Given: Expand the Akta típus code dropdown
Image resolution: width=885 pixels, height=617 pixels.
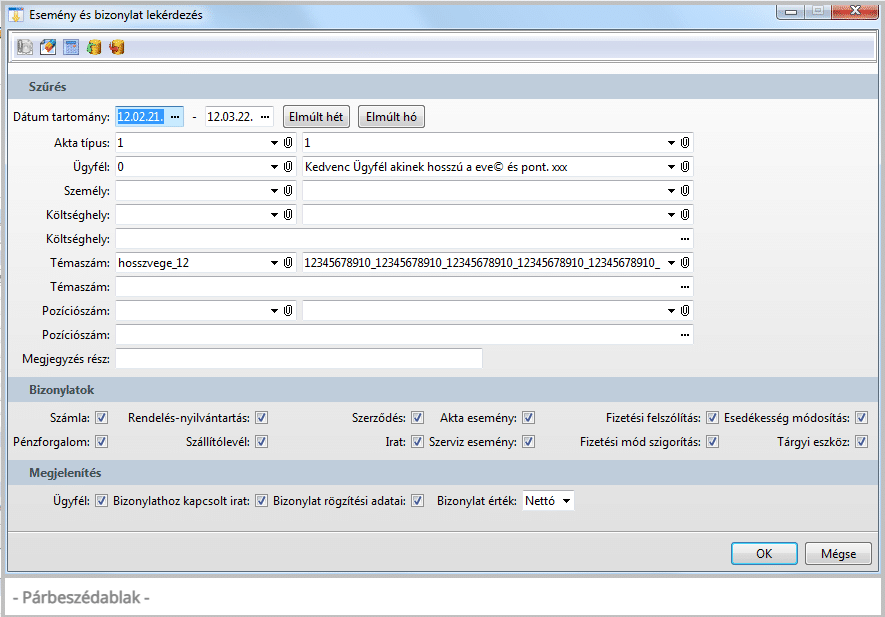Looking at the screenshot, I should tap(274, 143).
